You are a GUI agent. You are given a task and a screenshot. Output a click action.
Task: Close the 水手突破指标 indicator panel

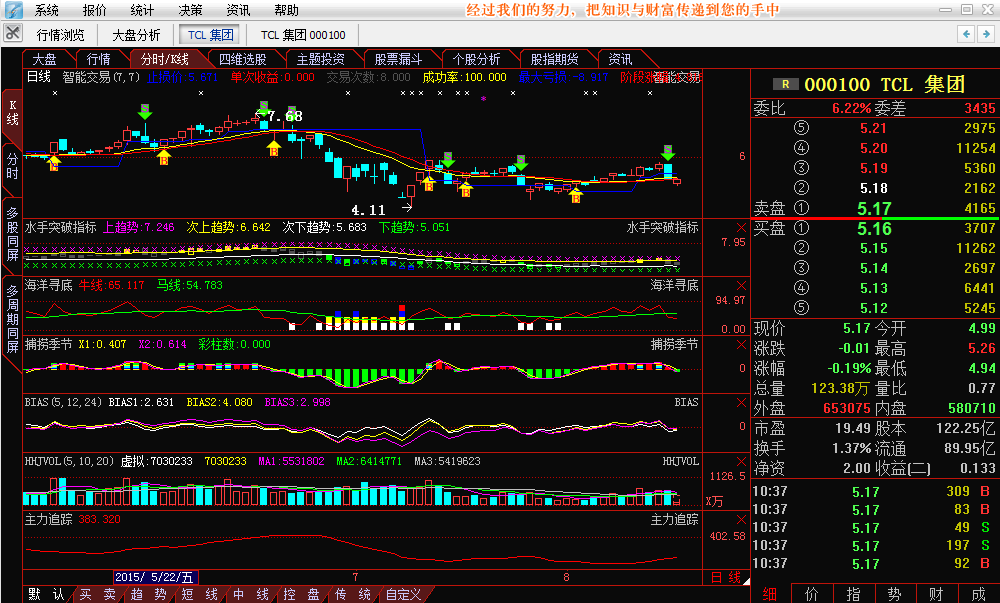point(741,227)
